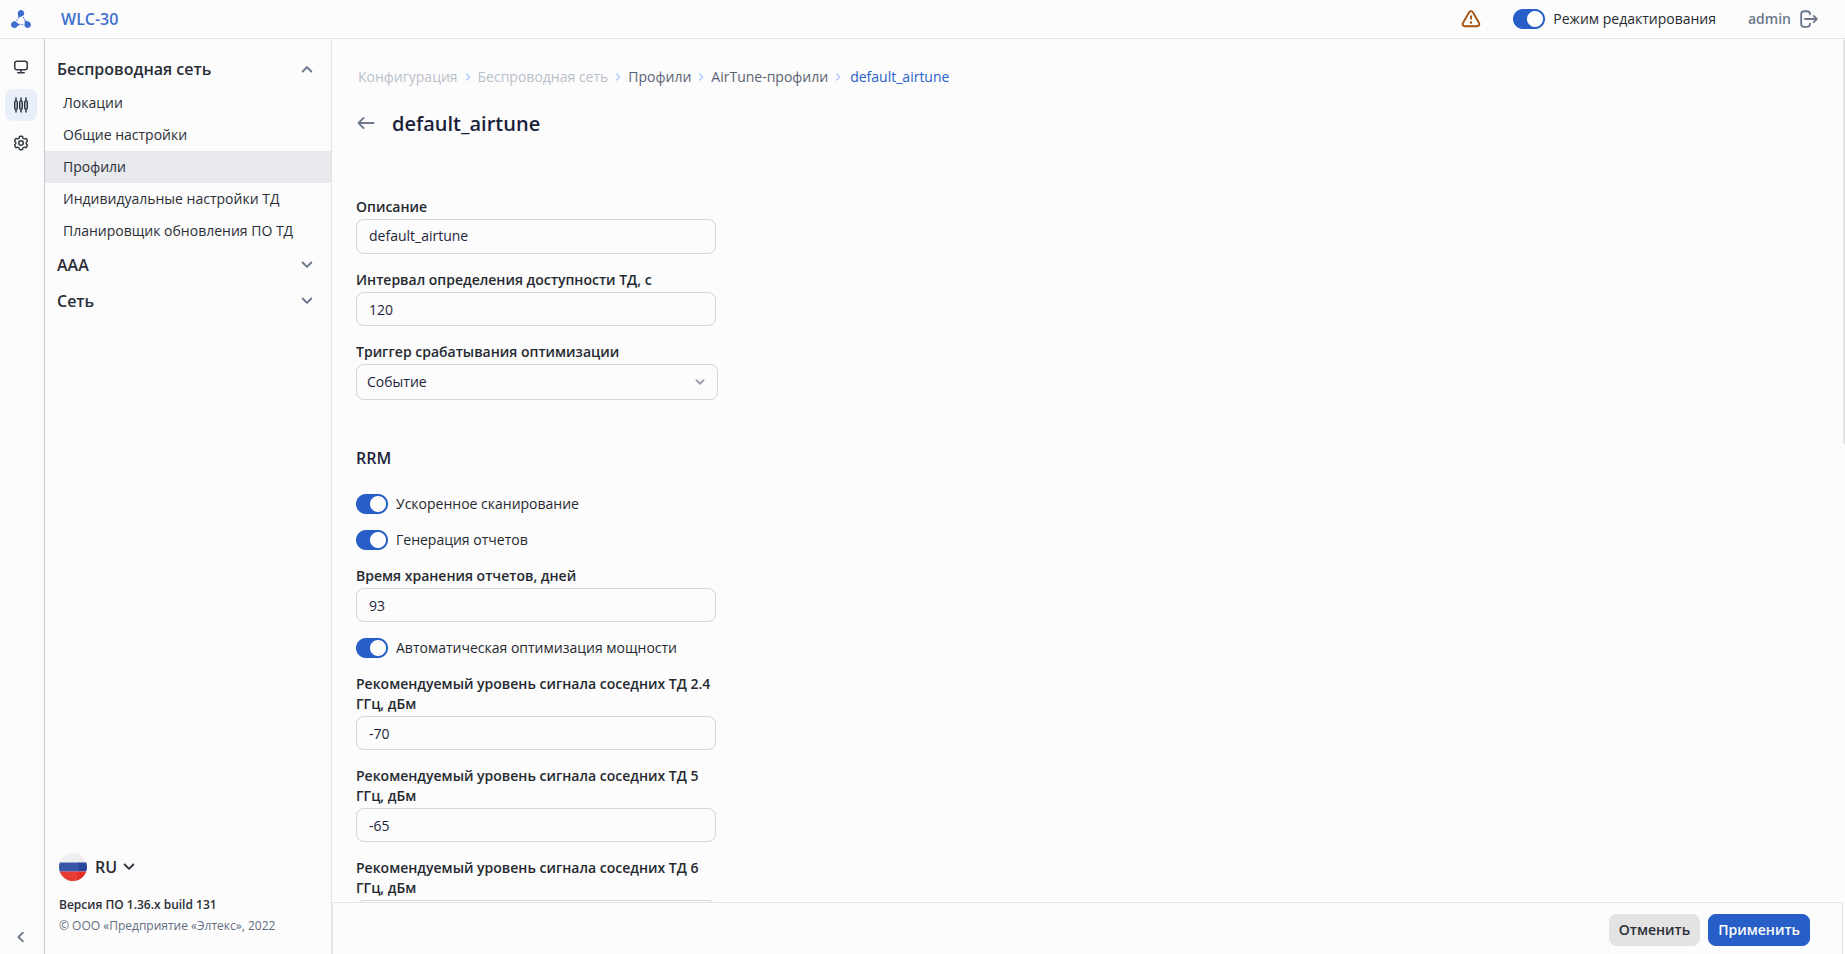1845x954 pixels.
Task: Open the monitoring icon in left rail
Action: [x=21, y=67]
